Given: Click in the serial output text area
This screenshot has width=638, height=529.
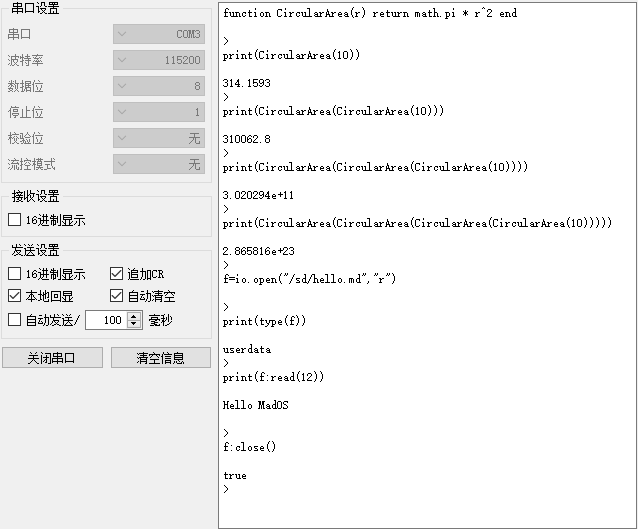Looking at the screenshot, I should pos(427,265).
